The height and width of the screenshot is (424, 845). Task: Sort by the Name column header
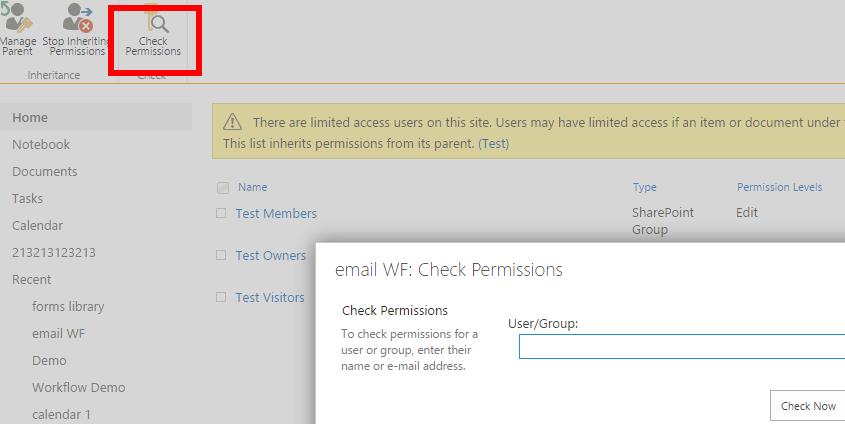point(252,187)
